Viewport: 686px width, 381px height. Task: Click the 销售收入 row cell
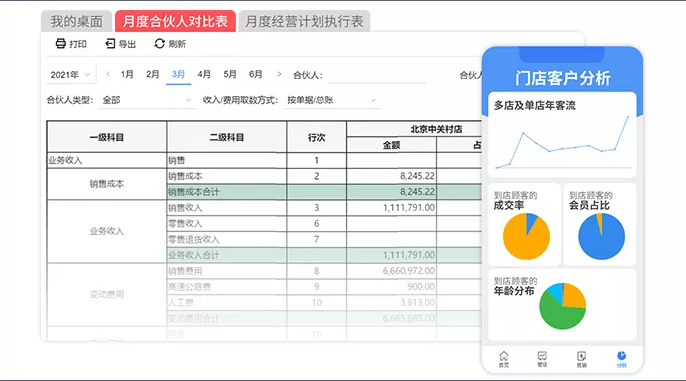coord(227,208)
